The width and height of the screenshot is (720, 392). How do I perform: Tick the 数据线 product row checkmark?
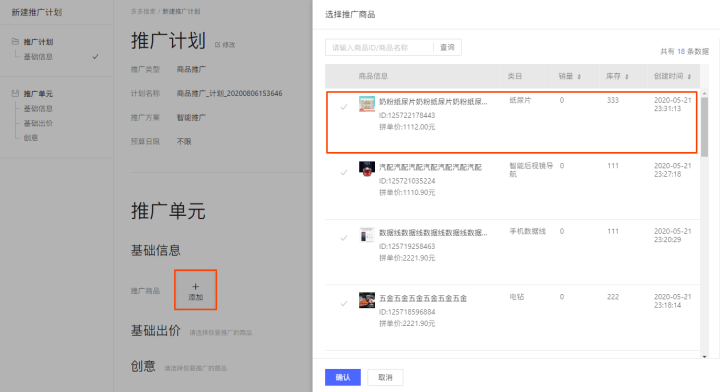point(343,238)
